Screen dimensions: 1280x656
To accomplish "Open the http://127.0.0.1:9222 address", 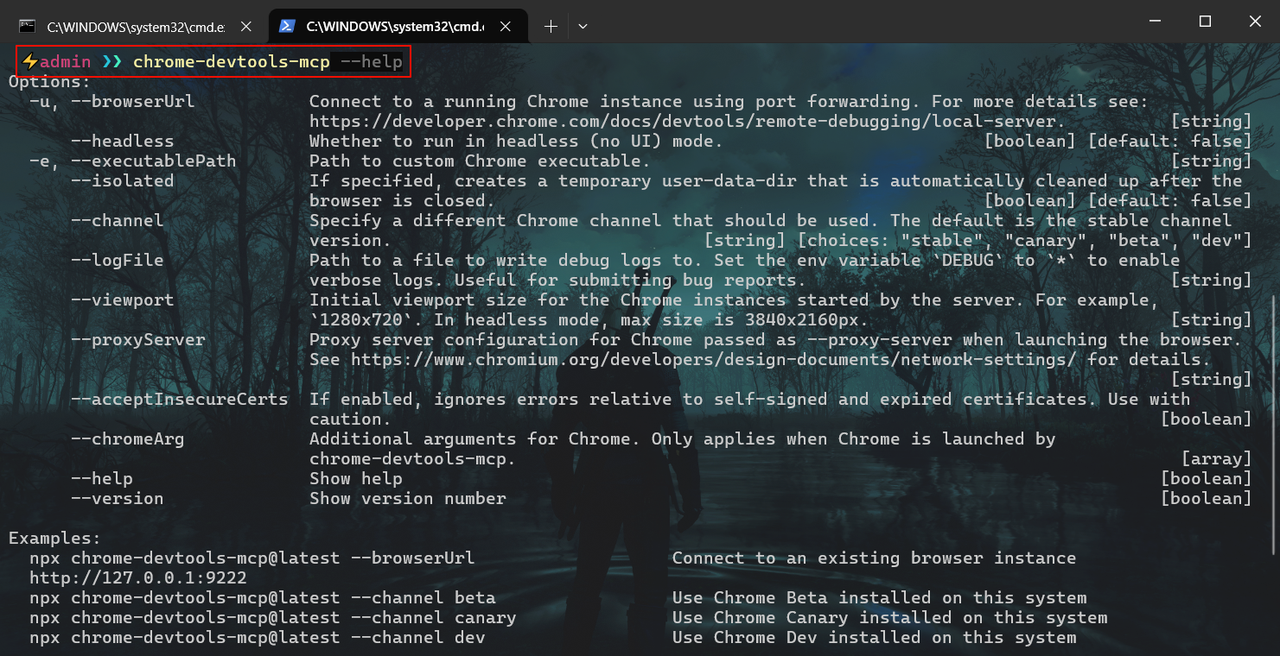I will coord(138,578).
